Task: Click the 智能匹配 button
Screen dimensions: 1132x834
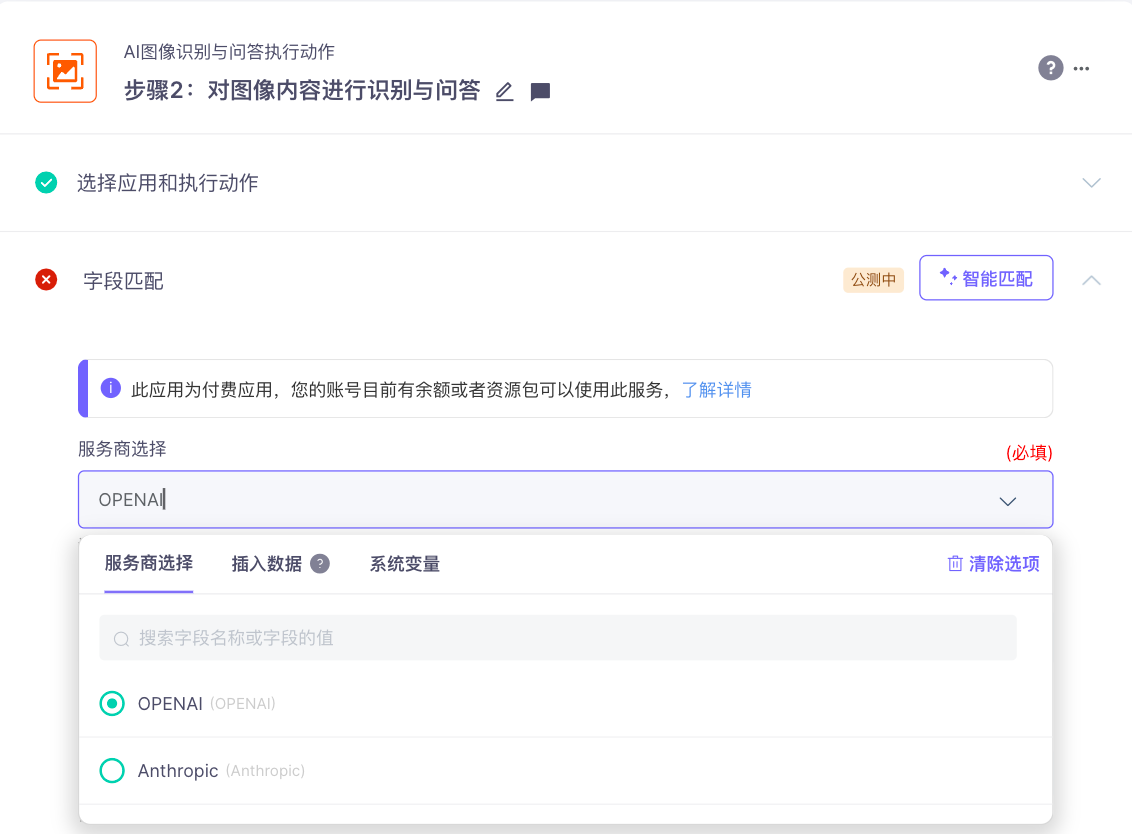Action: click(986, 278)
